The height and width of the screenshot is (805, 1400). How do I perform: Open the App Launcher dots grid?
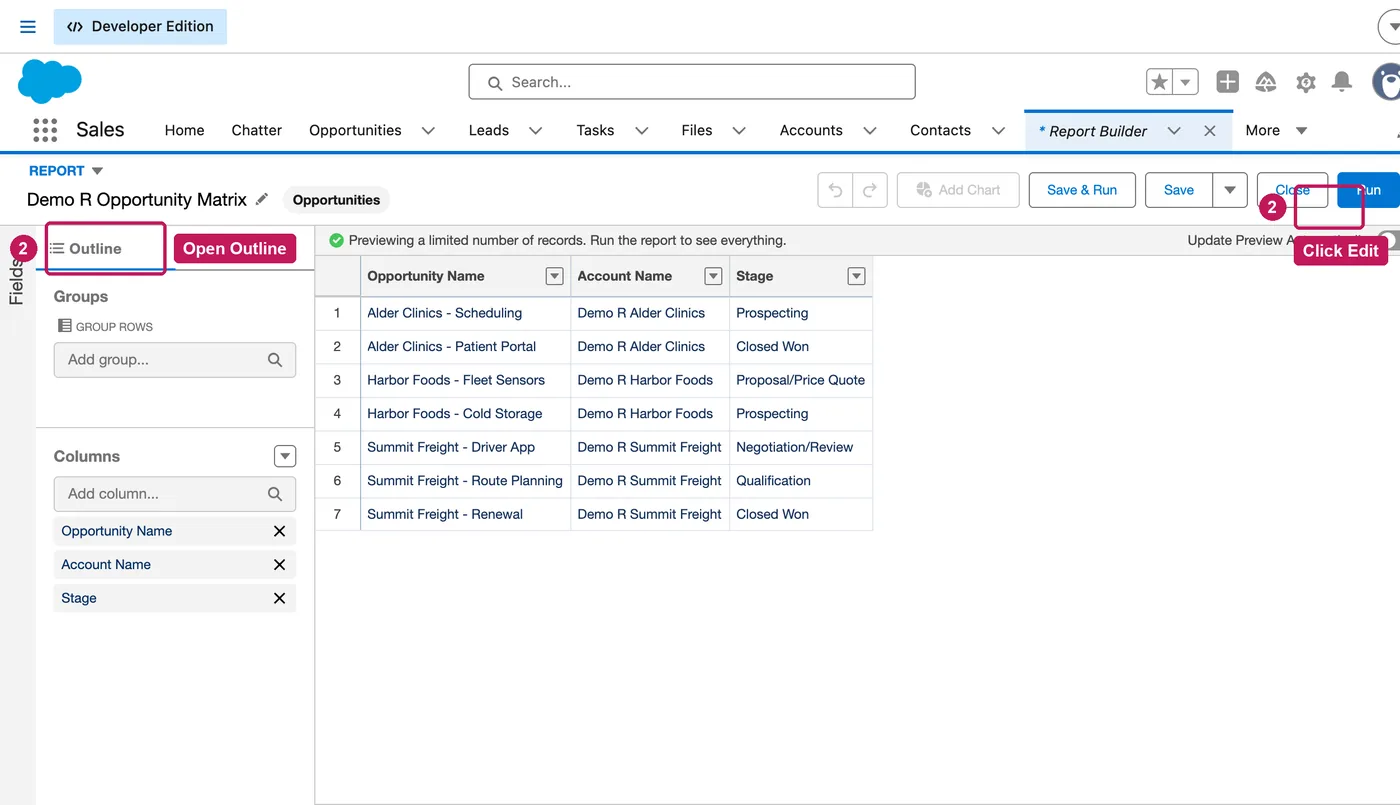[x=45, y=130]
